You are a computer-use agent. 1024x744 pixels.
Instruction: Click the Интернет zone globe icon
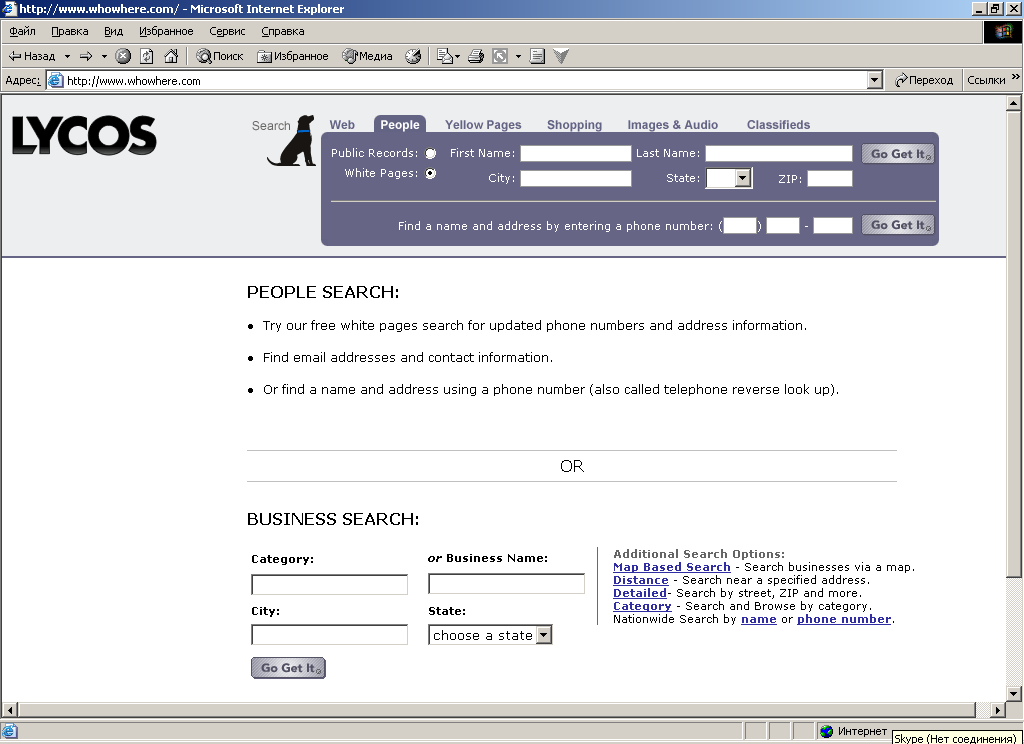tap(827, 731)
